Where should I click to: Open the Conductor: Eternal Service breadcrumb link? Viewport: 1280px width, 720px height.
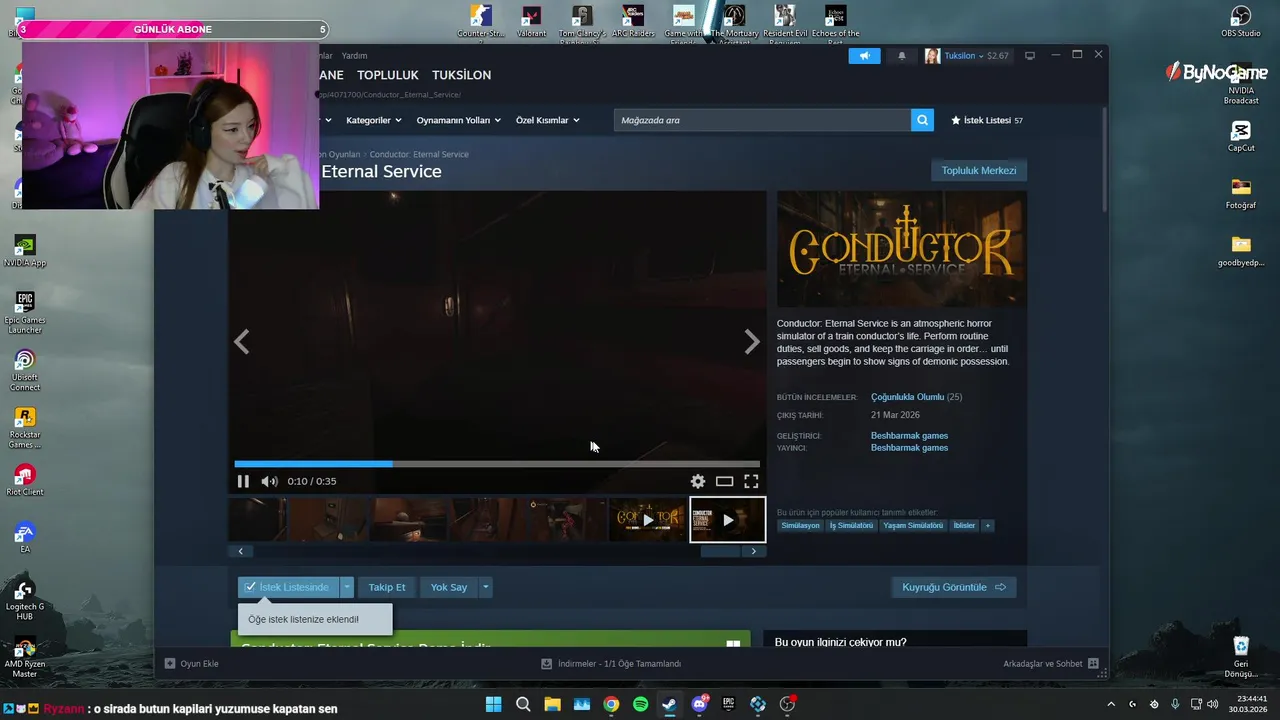(x=419, y=155)
